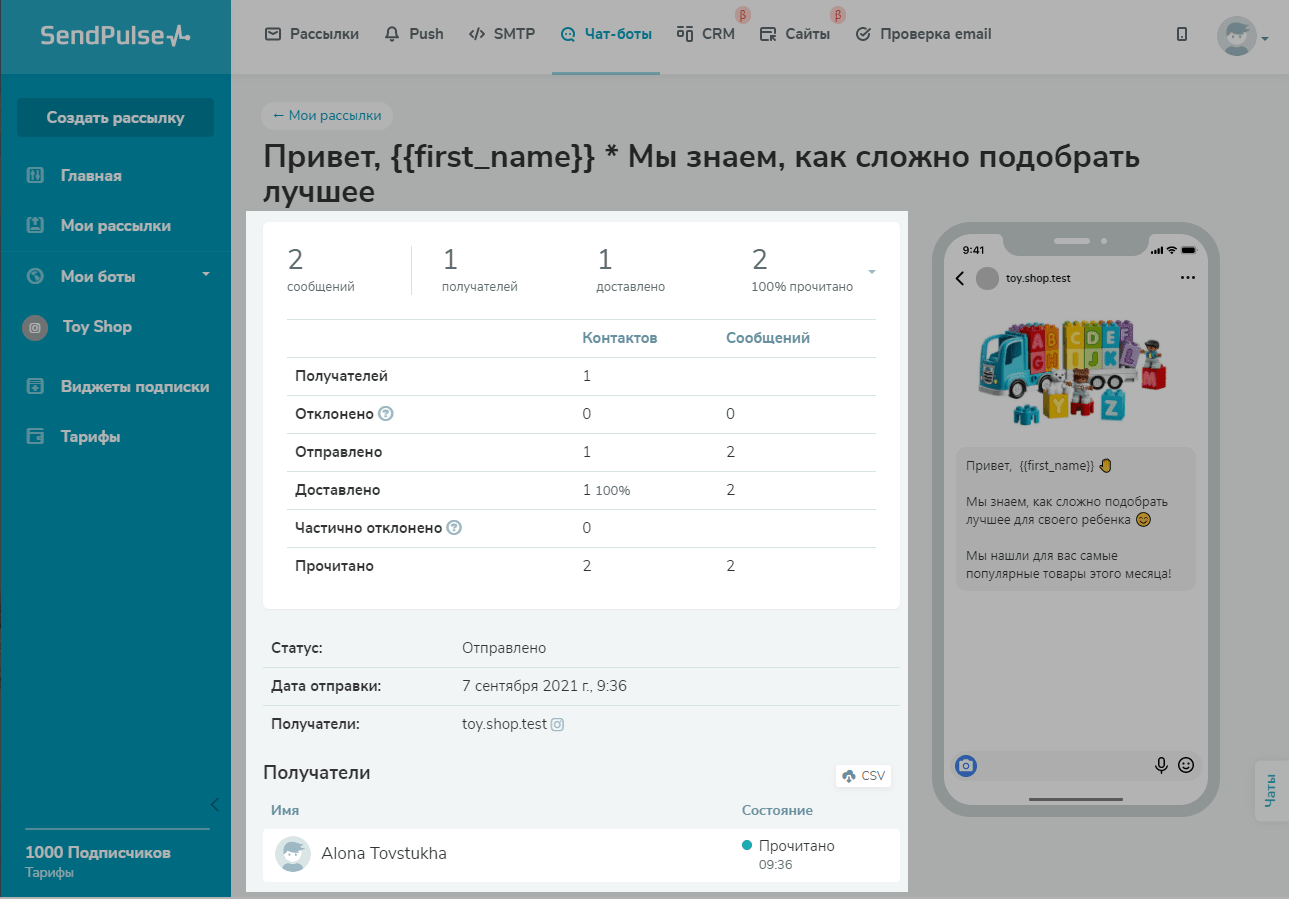Go back via Мои рассылки link
This screenshot has height=899, width=1289.
point(327,116)
